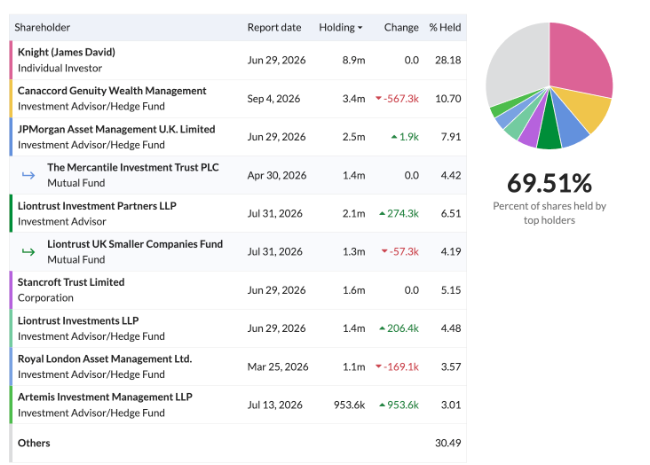Click green sub-holding arrow beside Liontrust UK Smaller Companies
This screenshot has width=650, height=465.
pyautogui.click(x=28, y=252)
